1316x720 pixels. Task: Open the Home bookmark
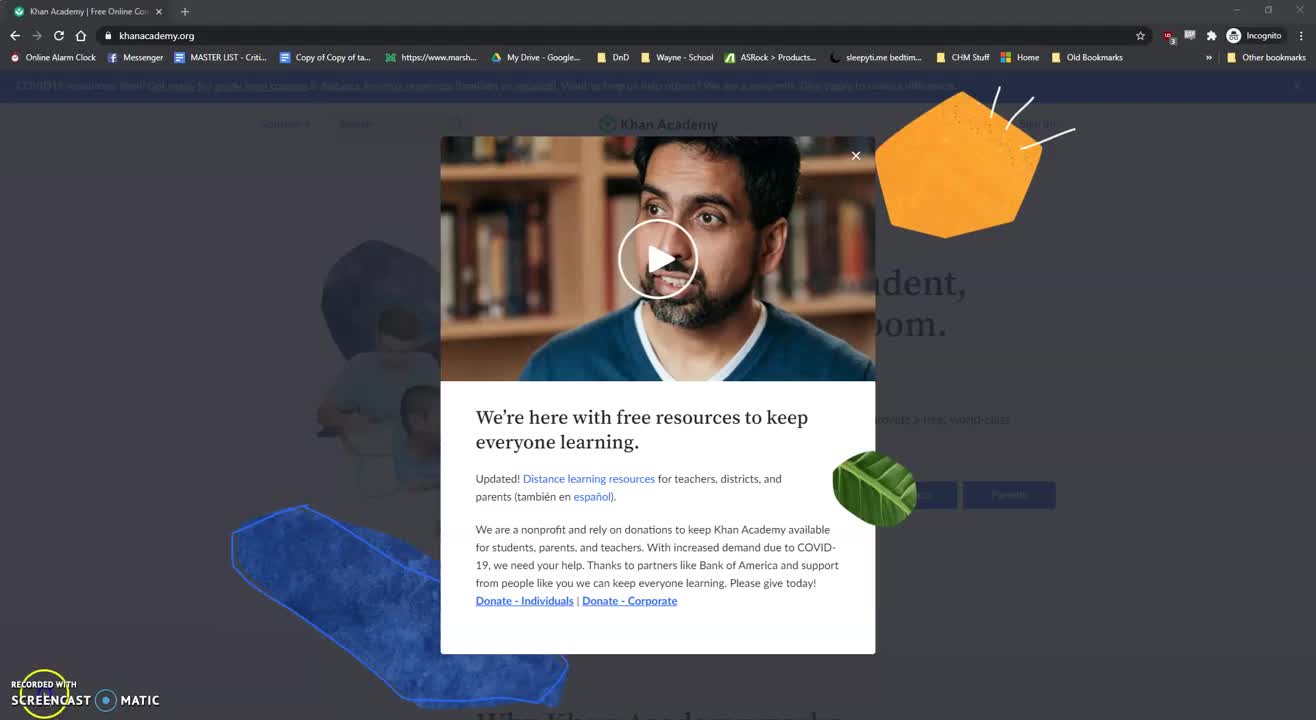click(1020, 57)
